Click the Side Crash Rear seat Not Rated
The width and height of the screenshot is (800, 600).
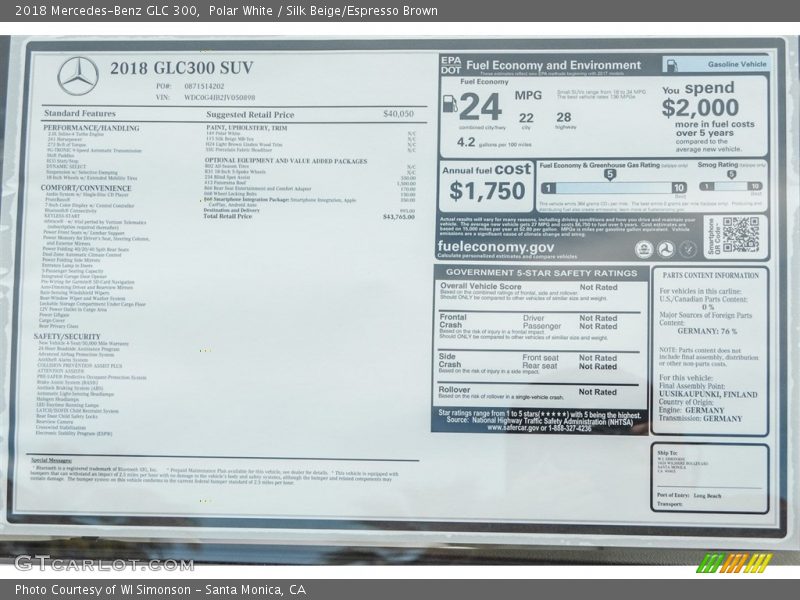pos(598,366)
